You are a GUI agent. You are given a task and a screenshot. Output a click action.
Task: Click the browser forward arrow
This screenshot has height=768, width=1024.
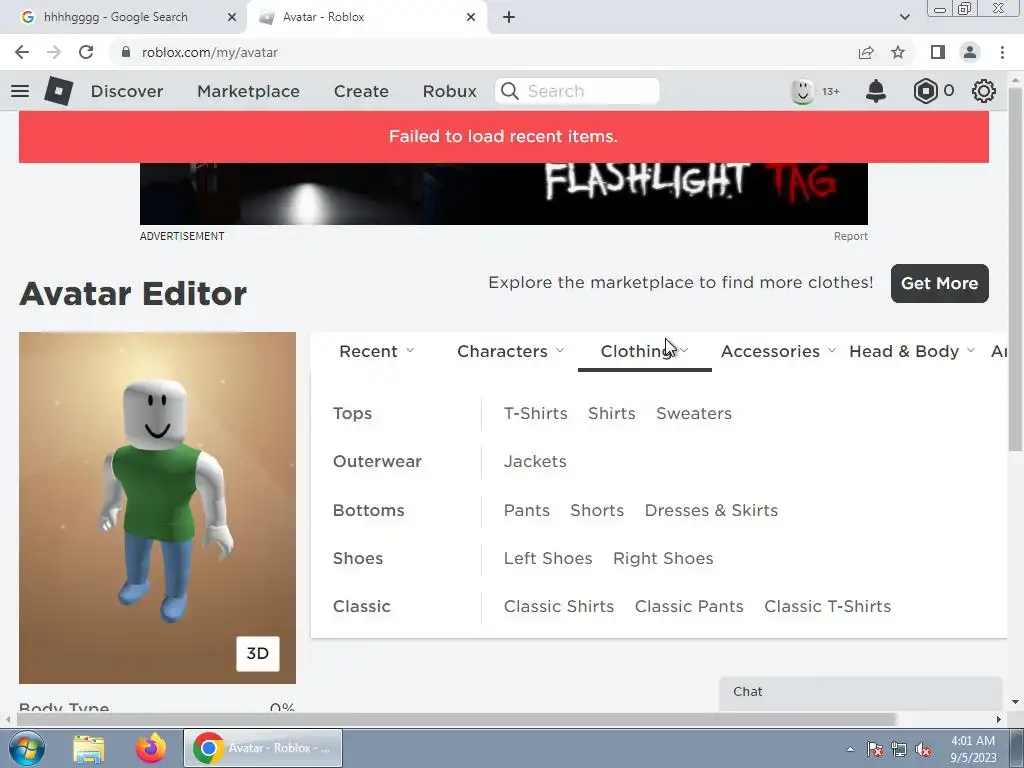(54, 52)
